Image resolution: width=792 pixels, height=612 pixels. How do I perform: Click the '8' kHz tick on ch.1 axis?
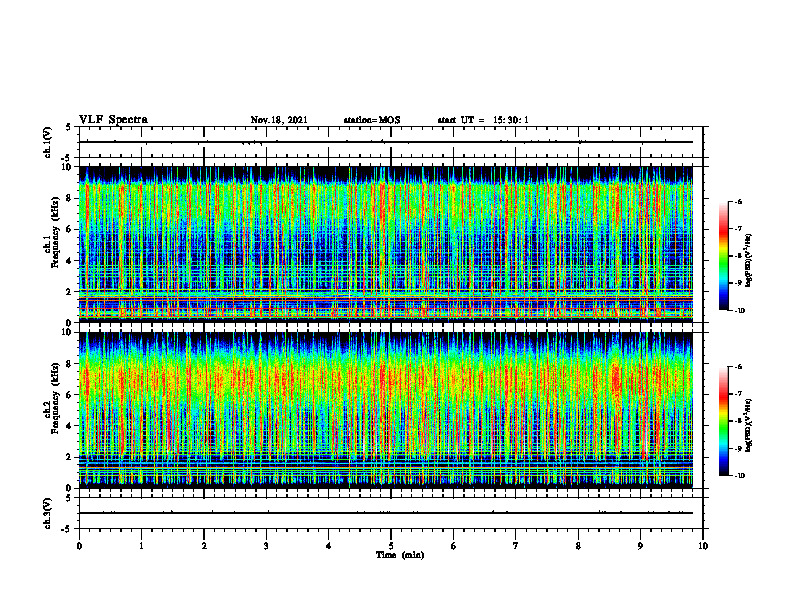pos(69,198)
